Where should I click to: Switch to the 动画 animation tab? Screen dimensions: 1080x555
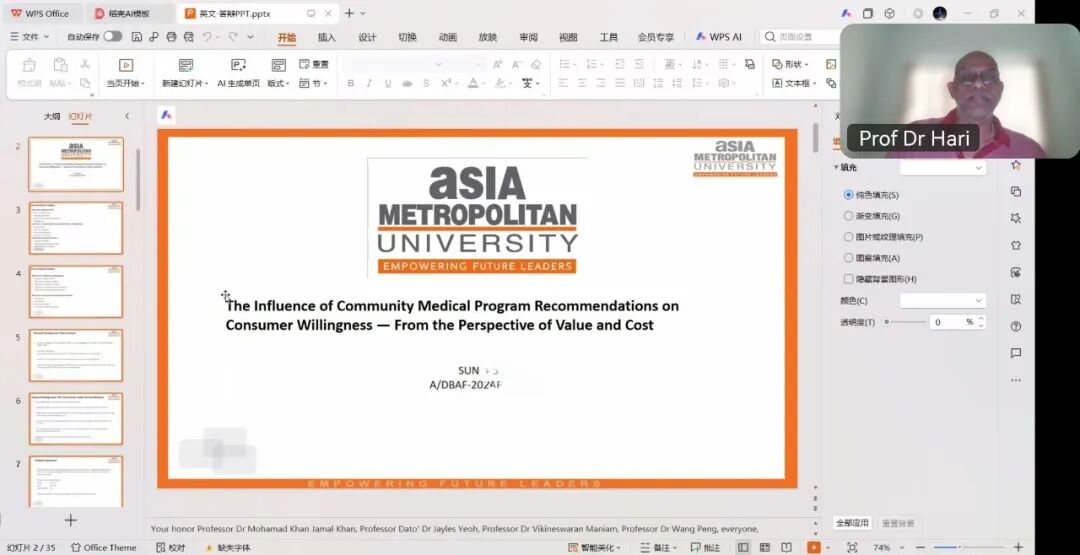click(x=448, y=37)
